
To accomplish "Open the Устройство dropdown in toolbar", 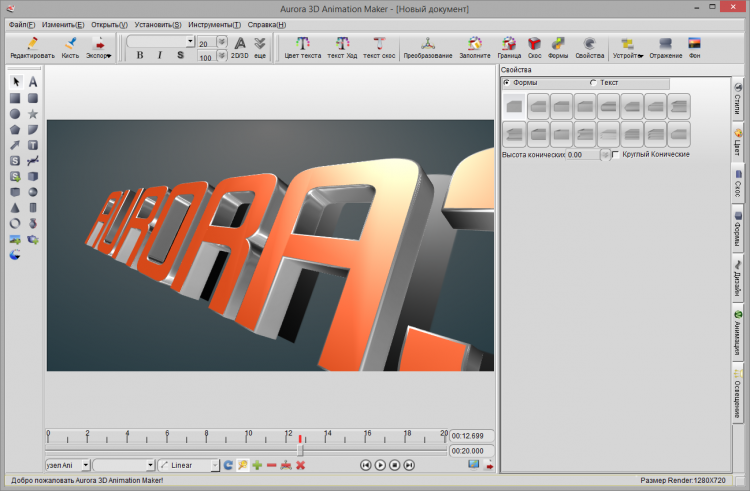I will [x=628, y=46].
